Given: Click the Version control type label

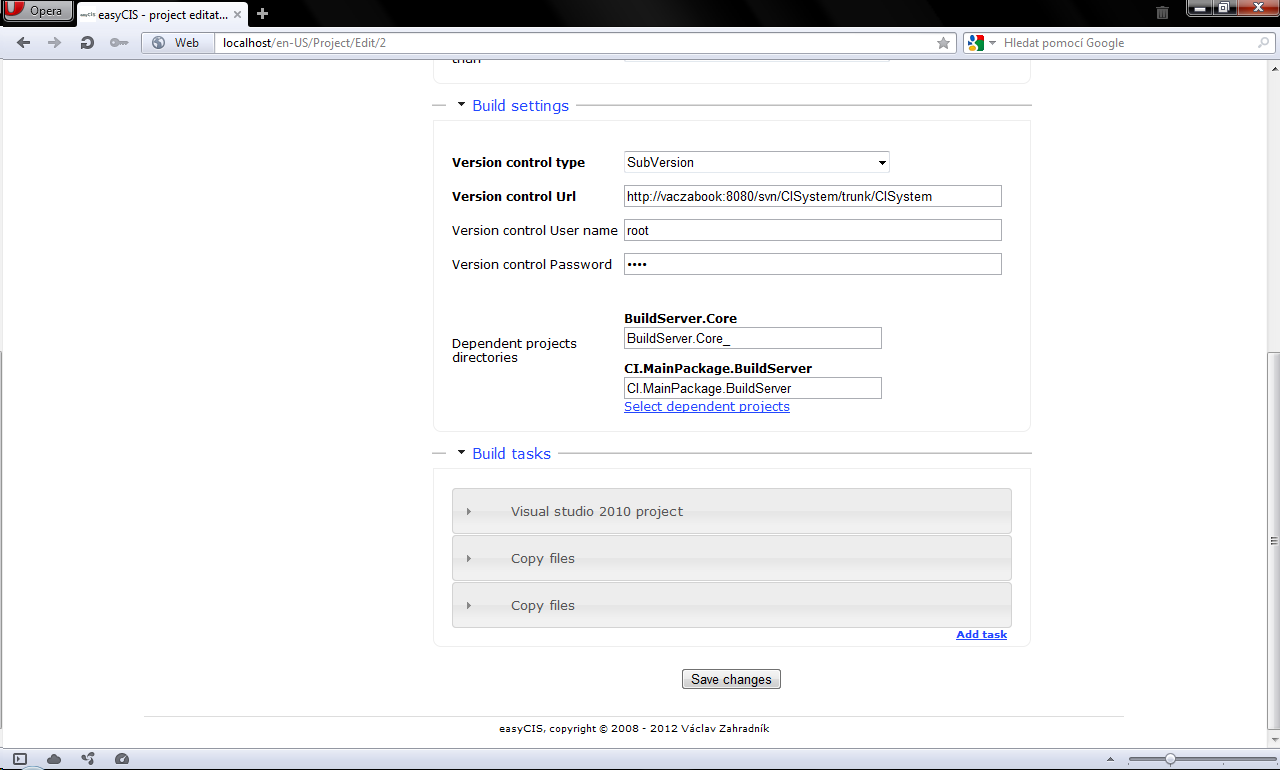Looking at the screenshot, I should pyautogui.click(x=518, y=162).
